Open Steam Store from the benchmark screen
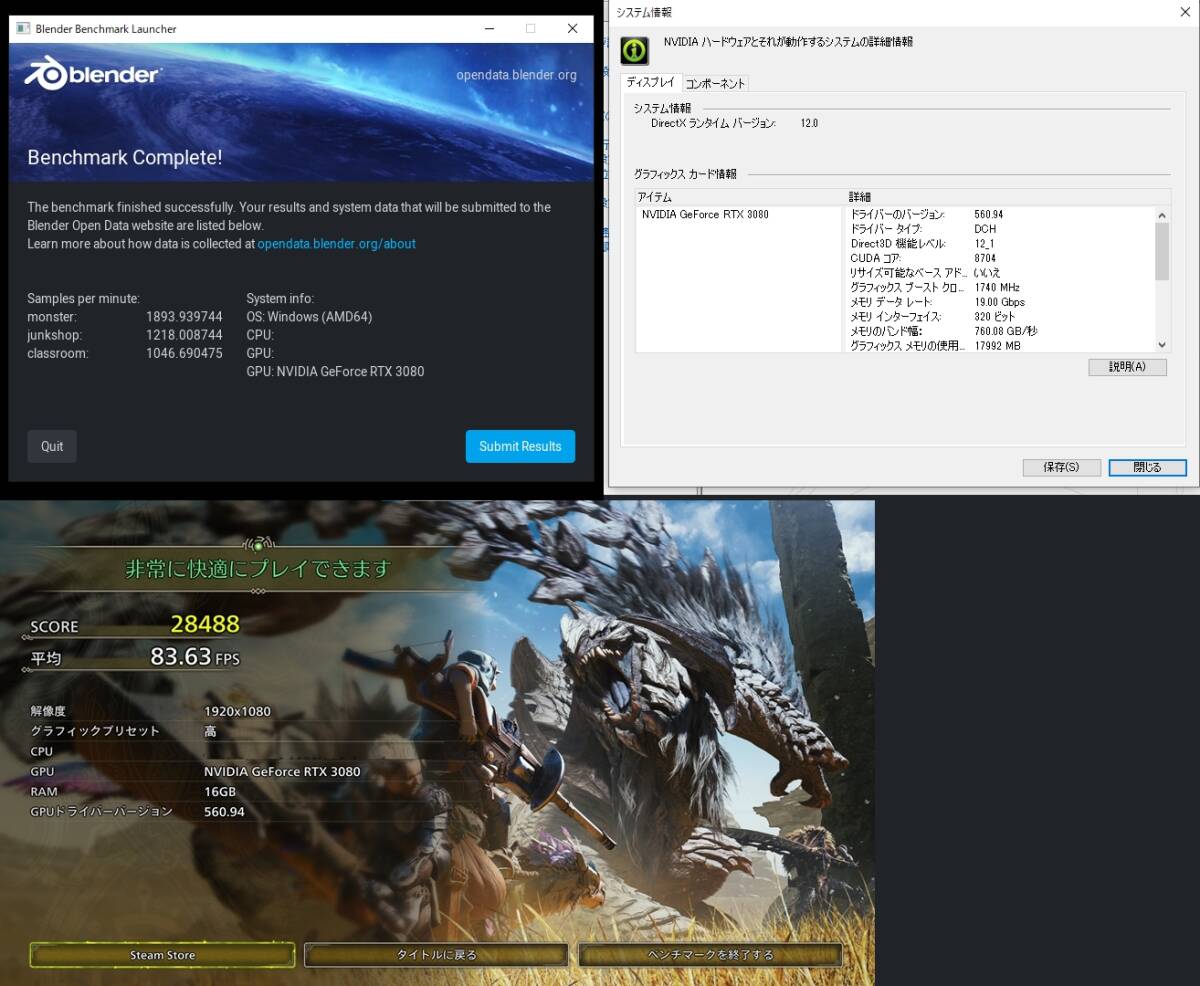Image resolution: width=1200 pixels, height=986 pixels. tap(162, 955)
